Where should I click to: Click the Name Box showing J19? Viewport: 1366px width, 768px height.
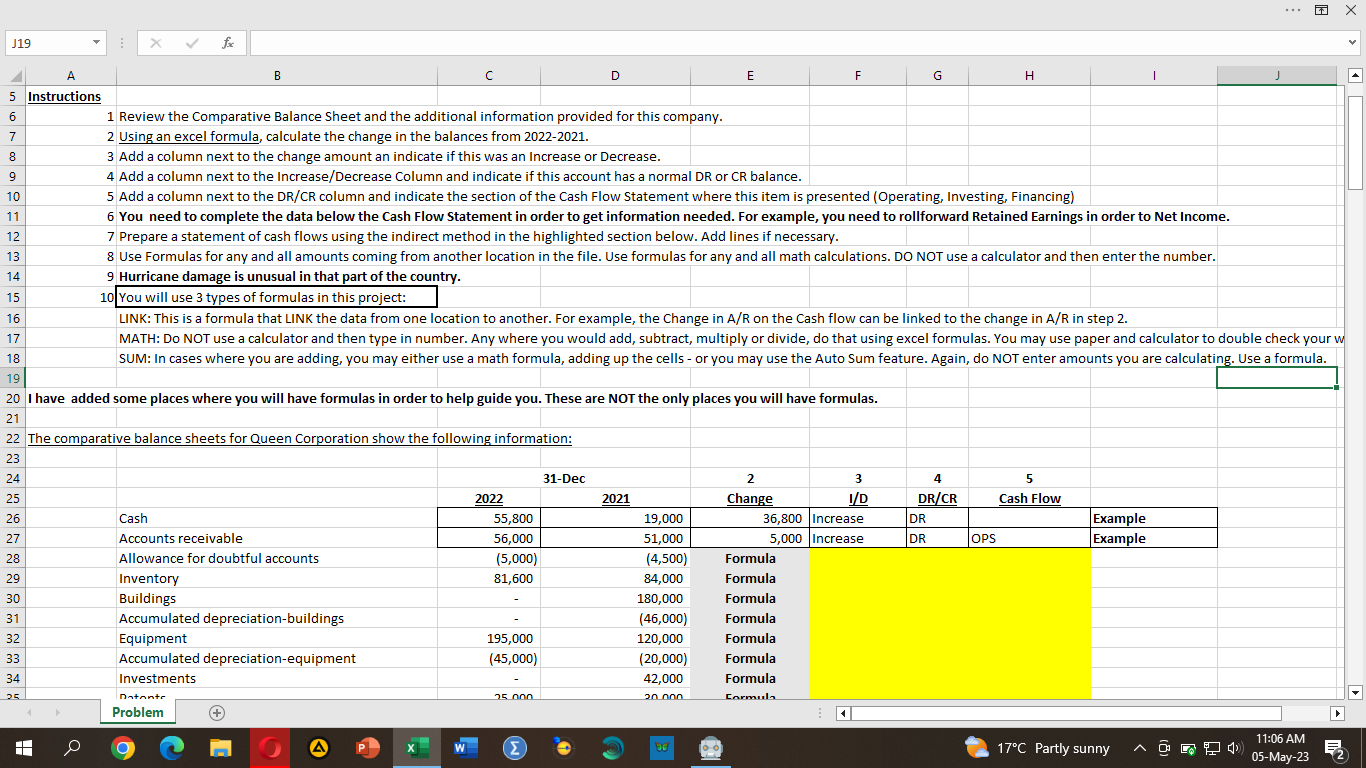[x=47, y=44]
